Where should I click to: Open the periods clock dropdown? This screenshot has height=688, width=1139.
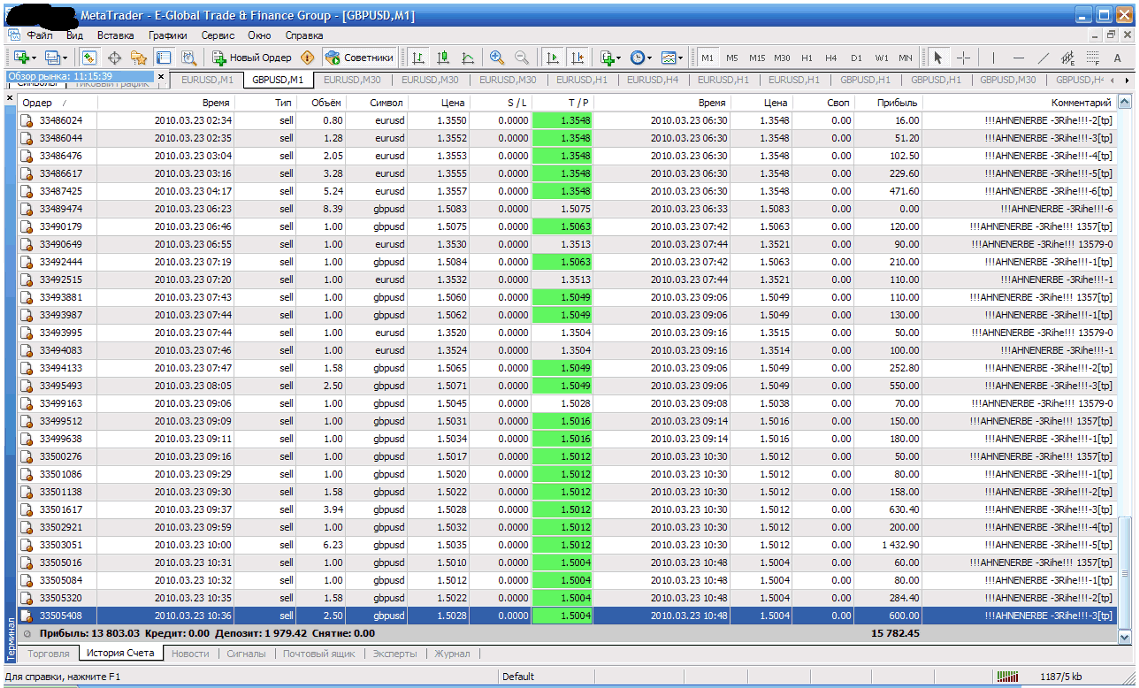641,57
